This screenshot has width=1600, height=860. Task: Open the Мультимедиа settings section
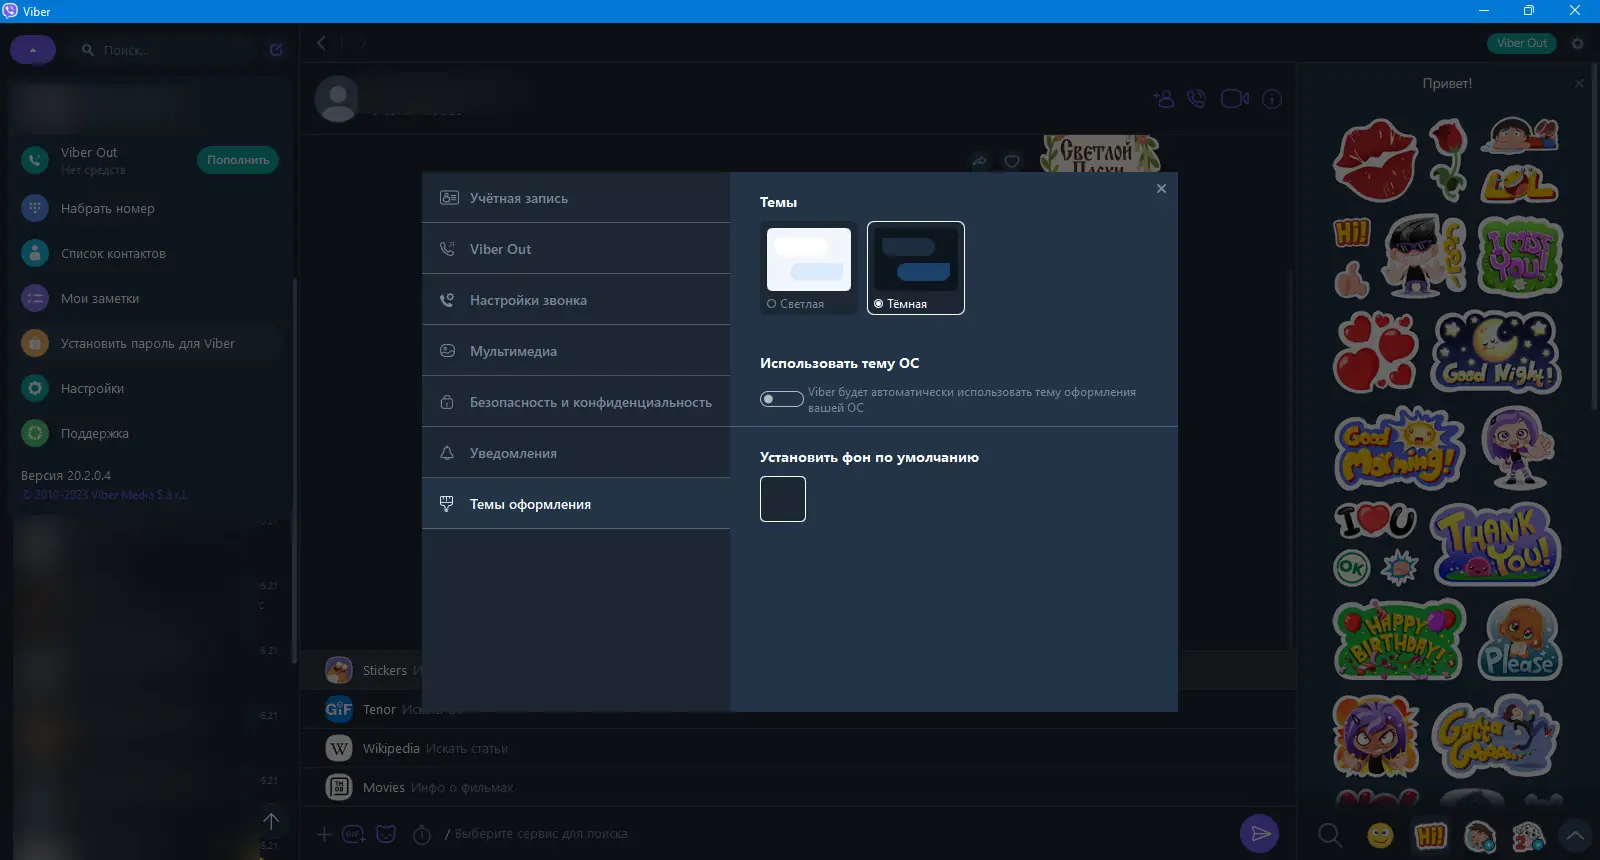[576, 351]
